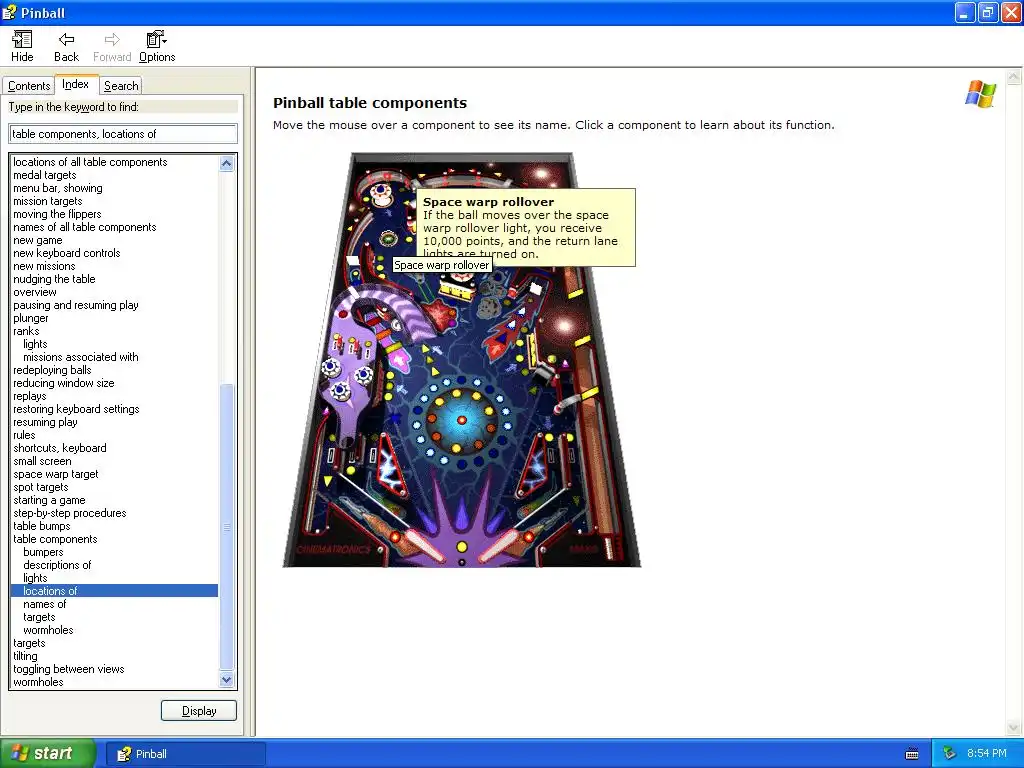
Task: Select 'toggling between views' index entry
Action: tap(69, 669)
